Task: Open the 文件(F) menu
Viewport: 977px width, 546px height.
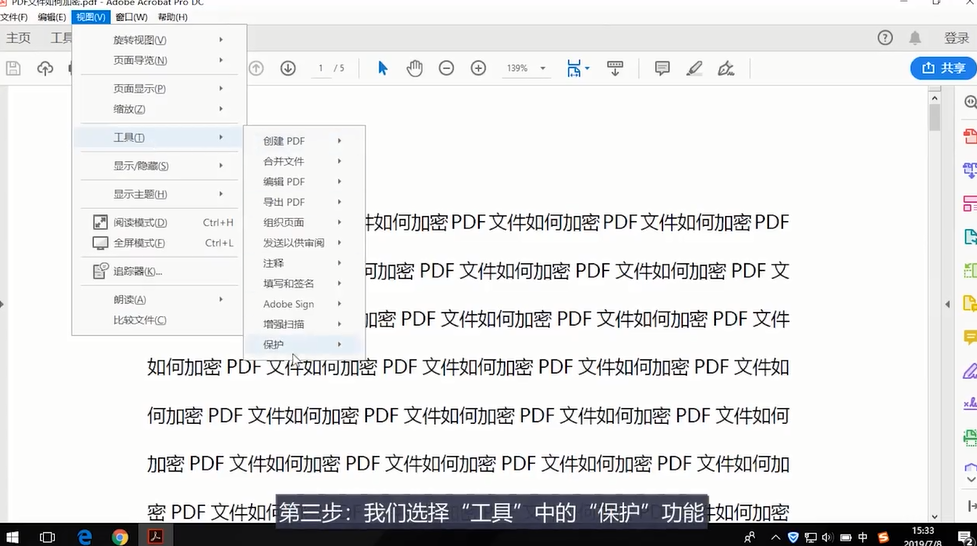Action: (x=14, y=17)
